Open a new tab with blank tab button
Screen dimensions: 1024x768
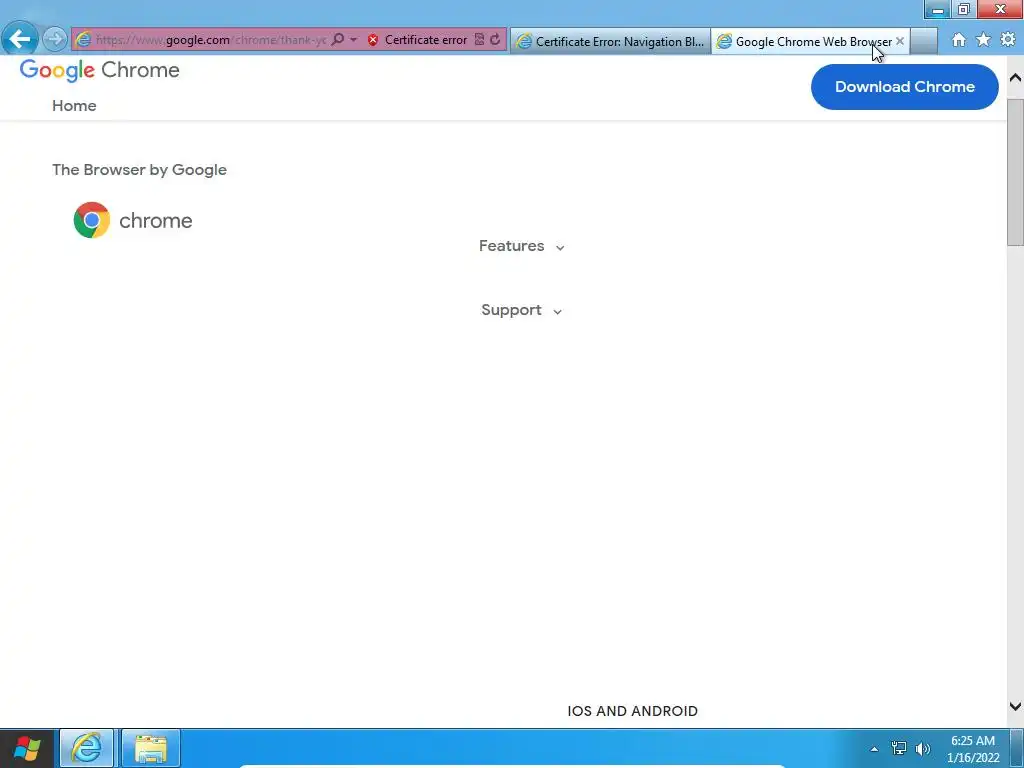pyautogui.click(x=923, y=41)
